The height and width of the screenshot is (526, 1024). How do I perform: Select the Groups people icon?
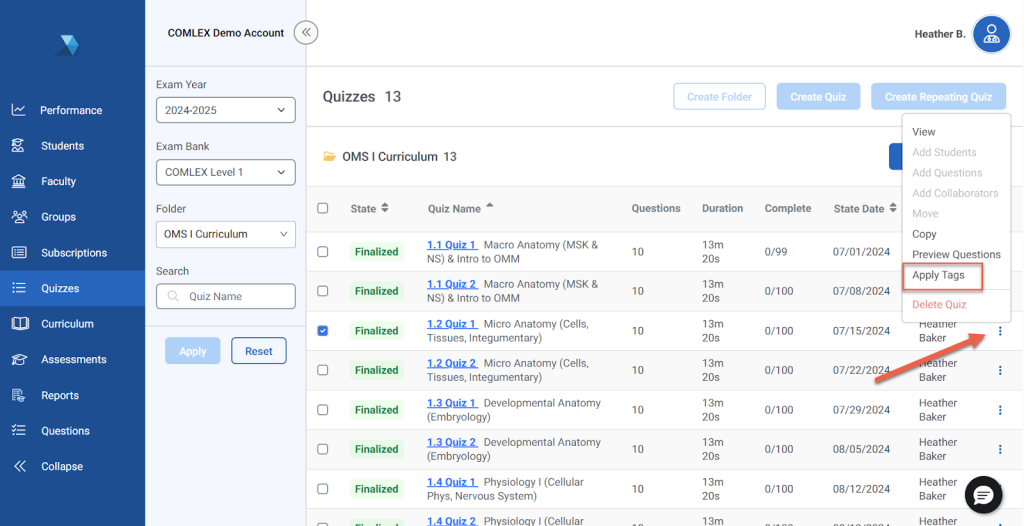[18, 217]
